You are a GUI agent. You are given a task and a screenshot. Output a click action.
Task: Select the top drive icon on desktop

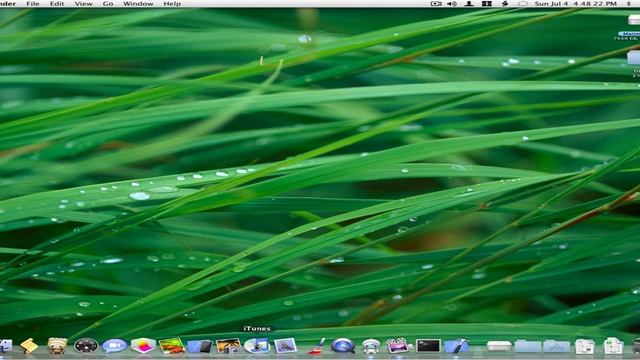633,20
